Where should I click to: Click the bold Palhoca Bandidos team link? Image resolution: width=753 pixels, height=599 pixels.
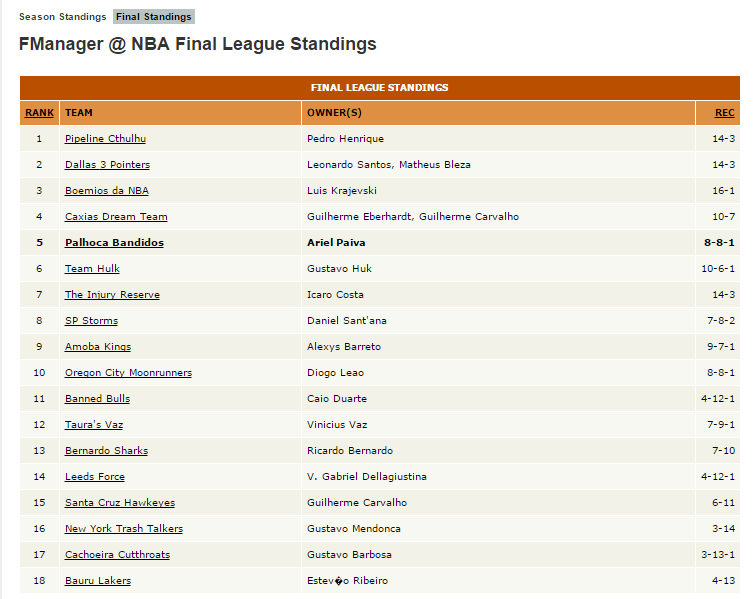(x=114, y=243)
